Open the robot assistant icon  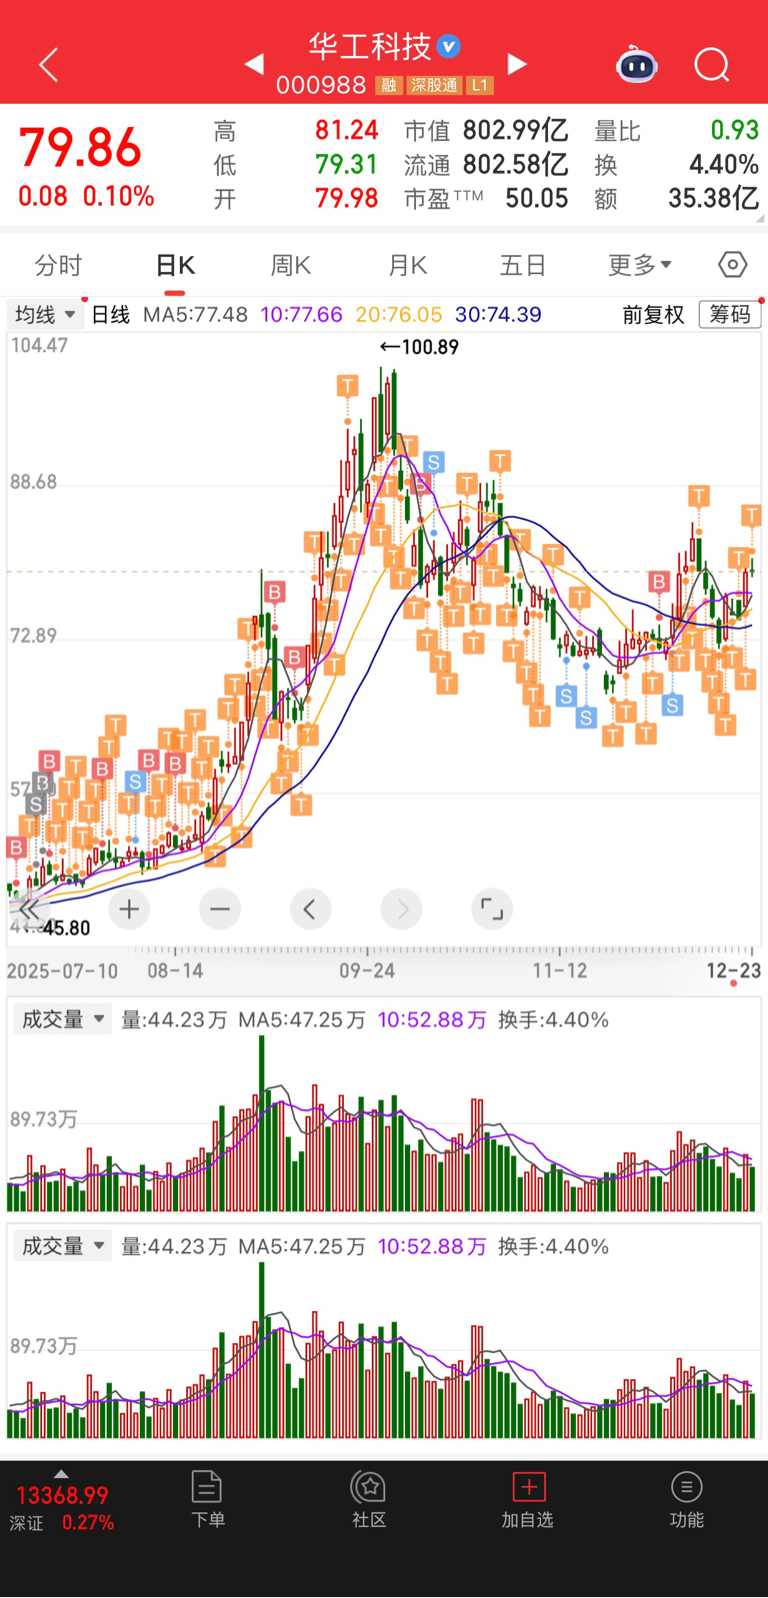coord(636,65)
